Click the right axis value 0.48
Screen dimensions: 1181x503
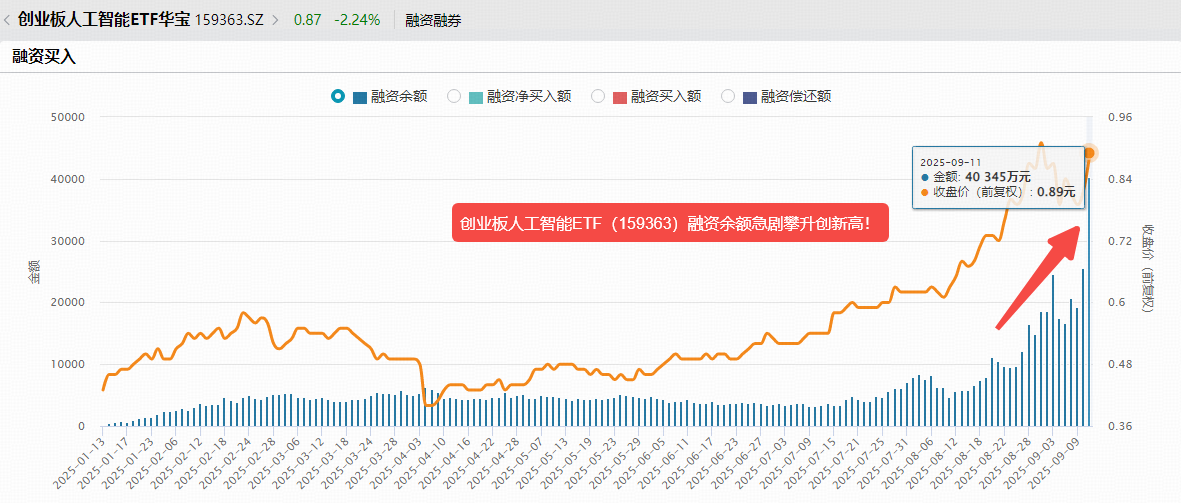pos(1118,364)
